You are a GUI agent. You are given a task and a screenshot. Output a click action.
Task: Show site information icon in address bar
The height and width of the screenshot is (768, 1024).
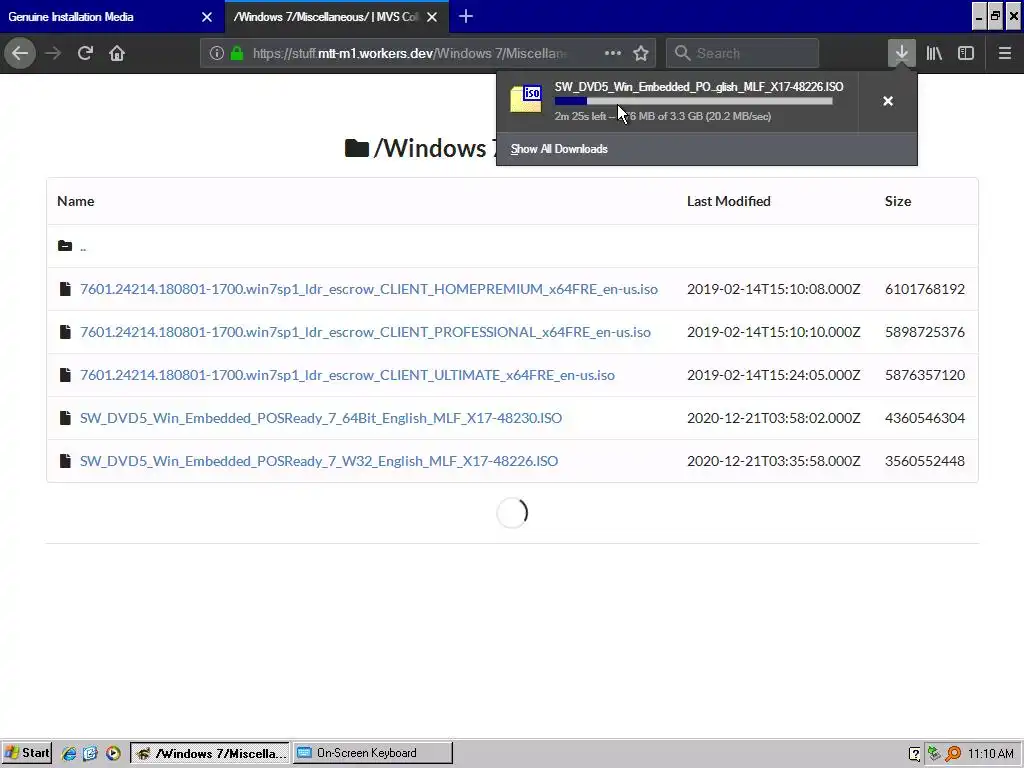[x=217, y=53]
